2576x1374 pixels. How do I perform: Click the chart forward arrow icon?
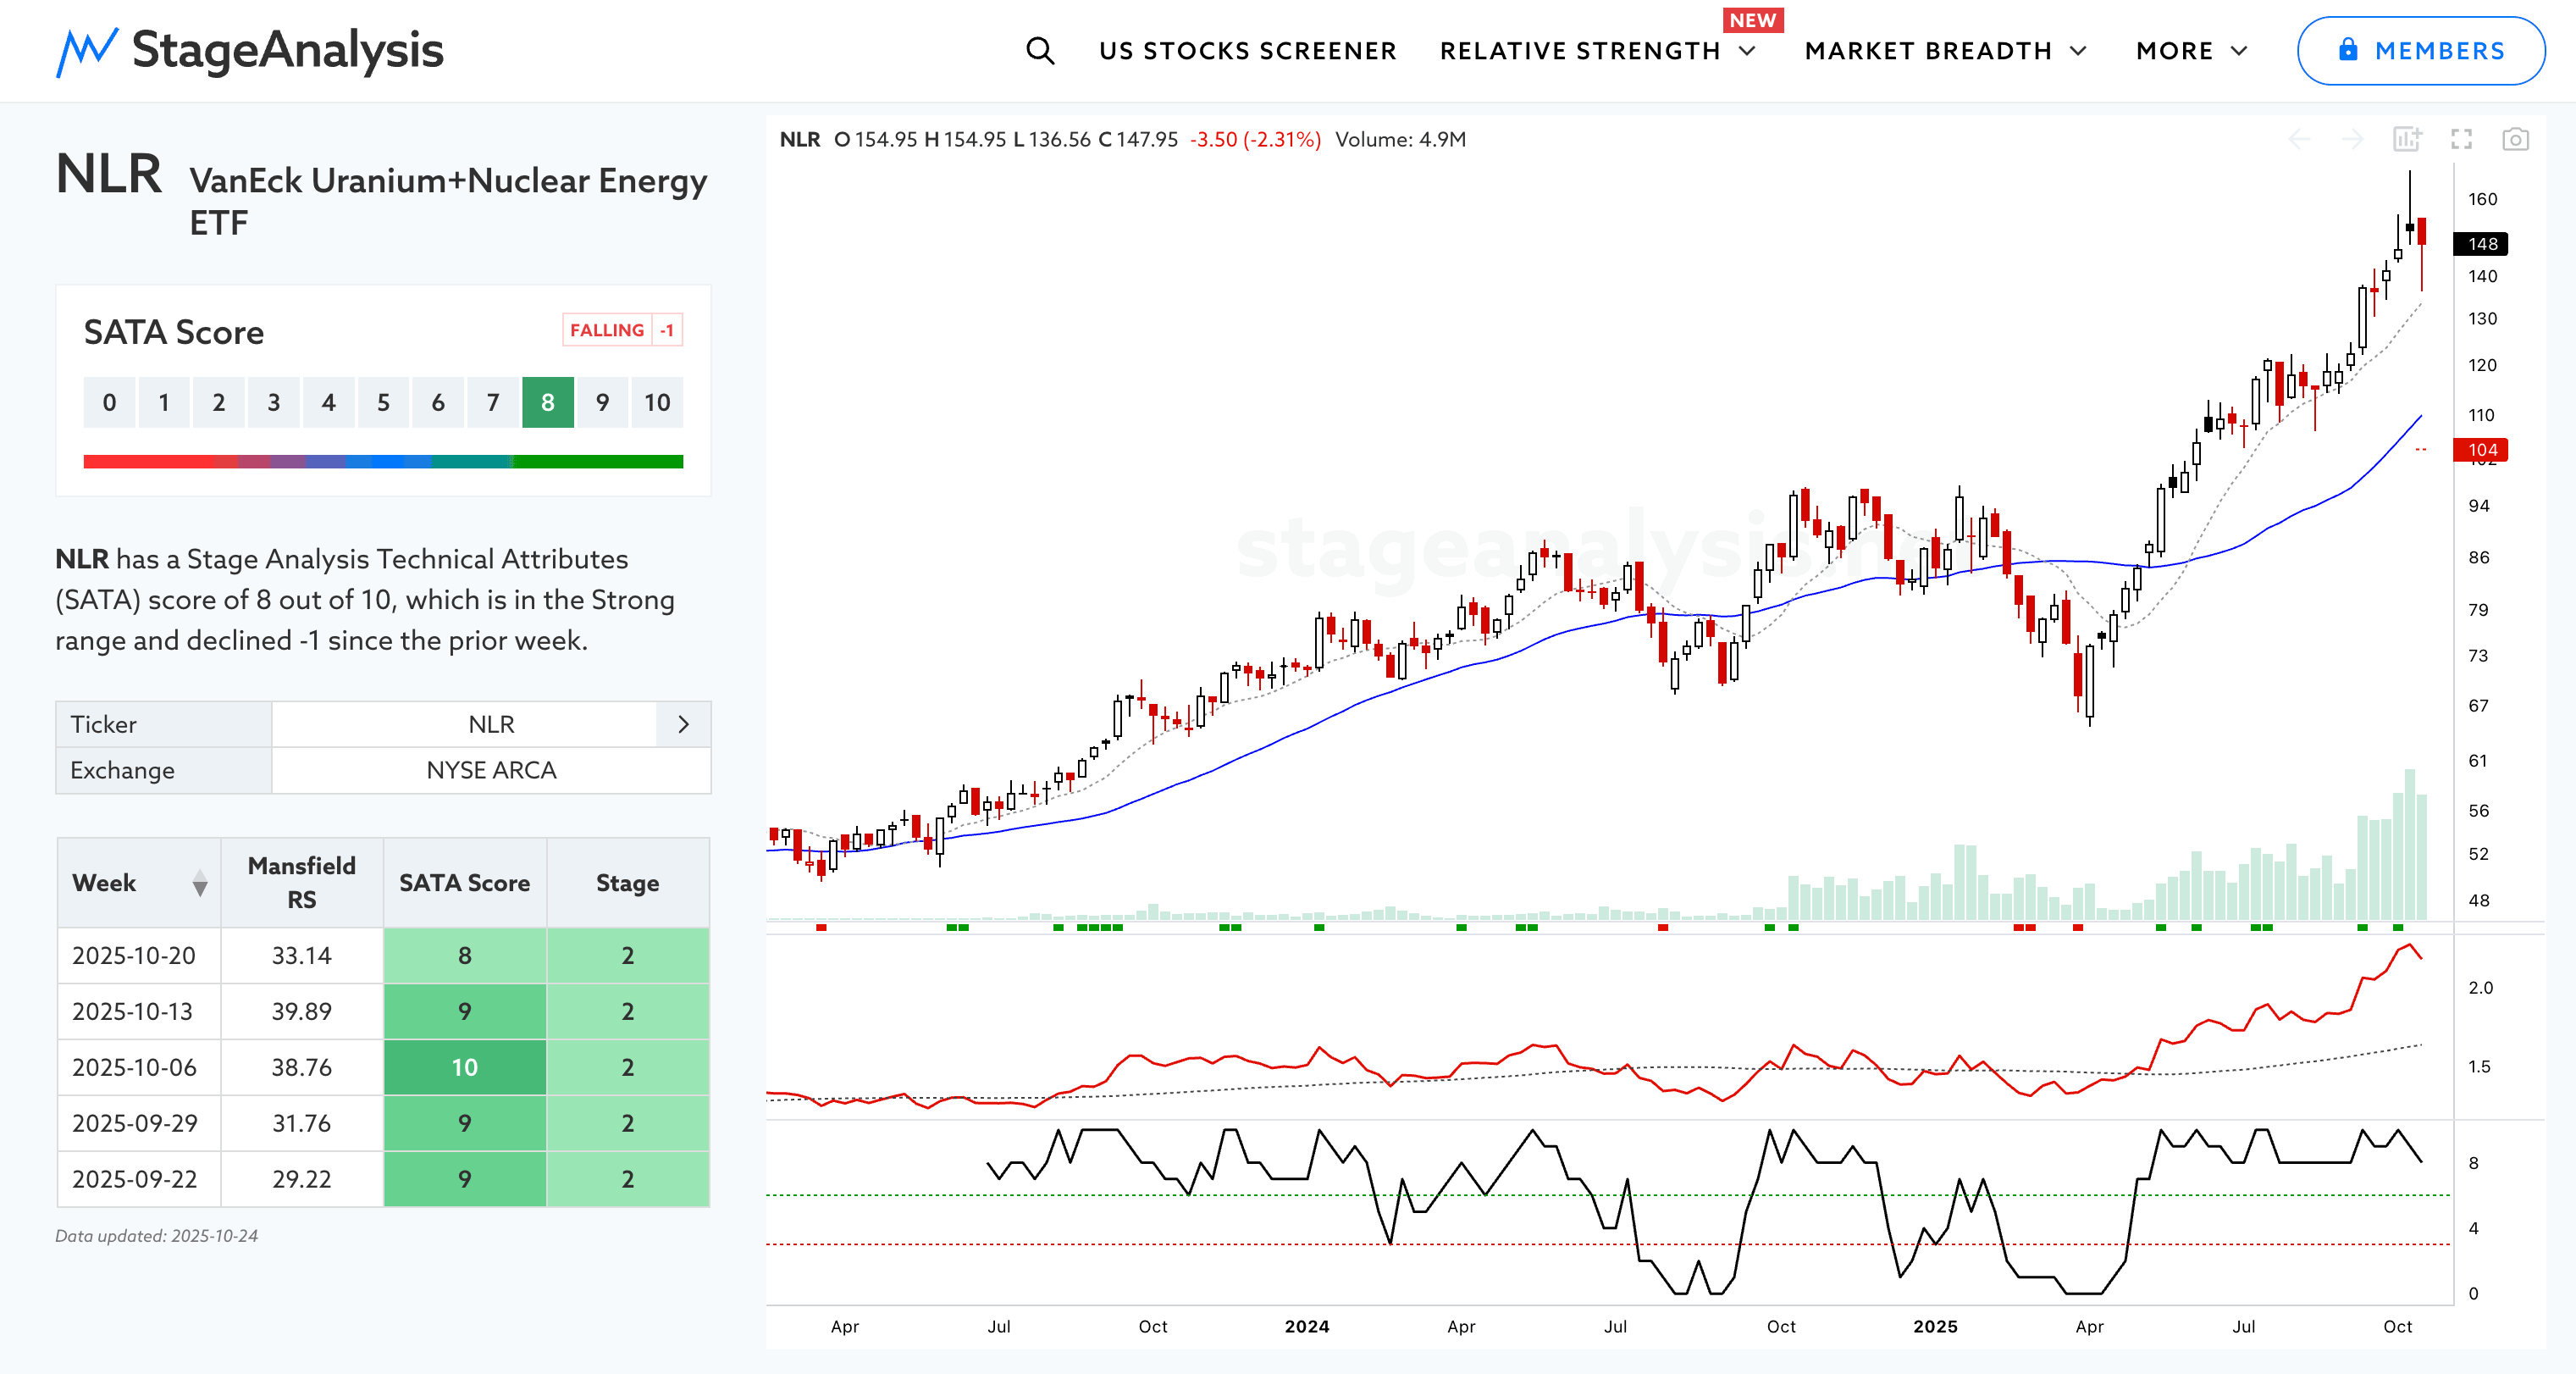2353,140
